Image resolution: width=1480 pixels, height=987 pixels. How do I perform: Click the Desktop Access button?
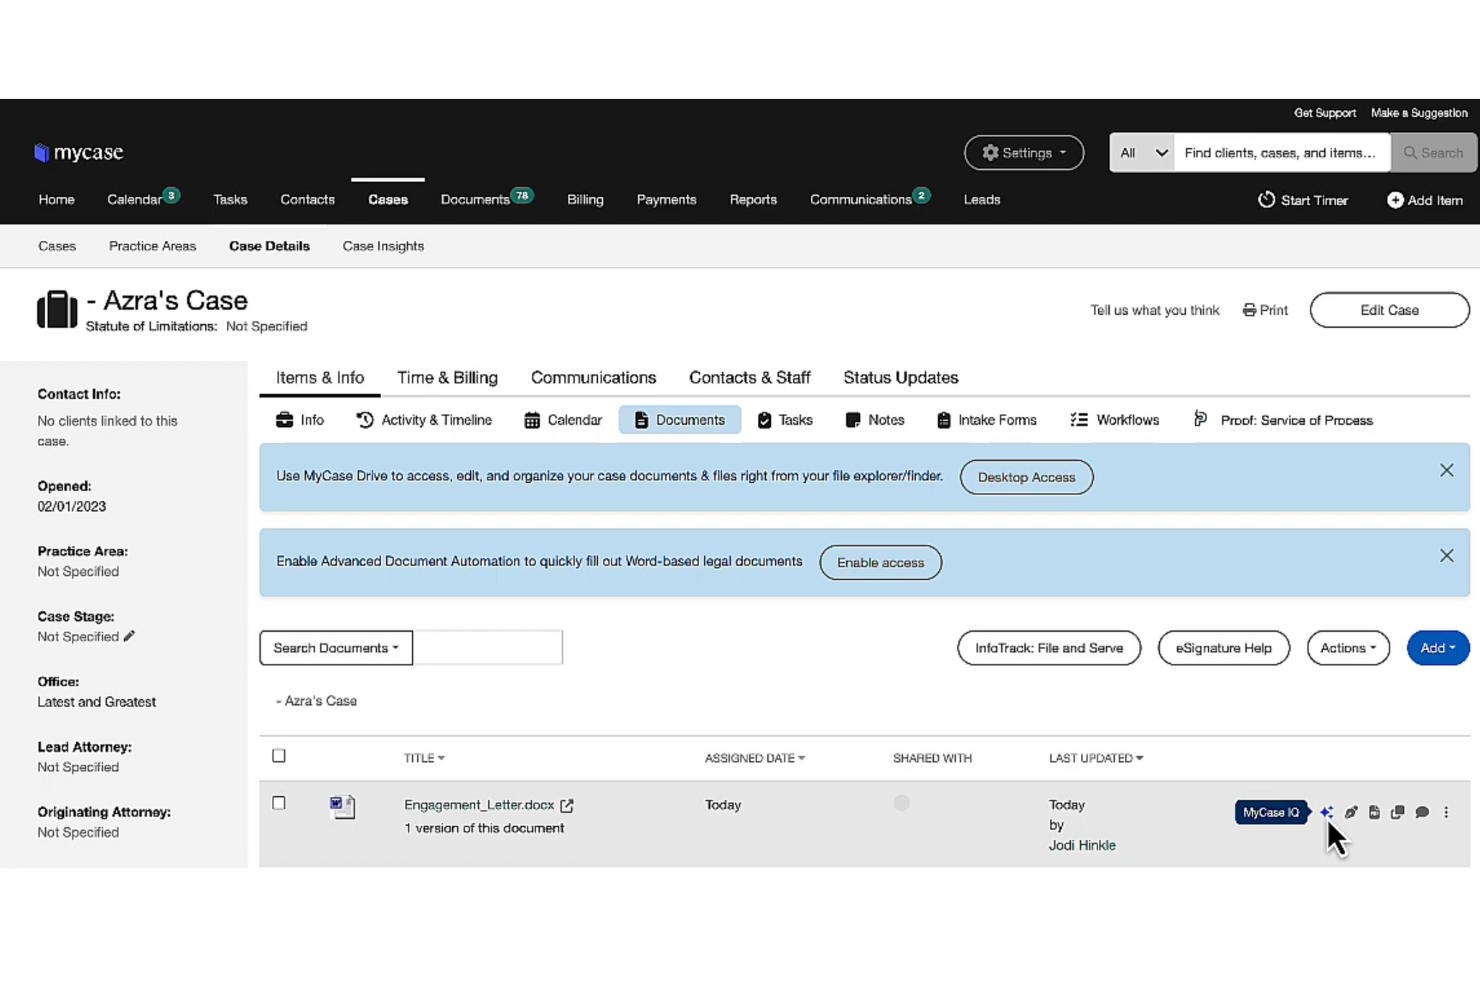1026,477
